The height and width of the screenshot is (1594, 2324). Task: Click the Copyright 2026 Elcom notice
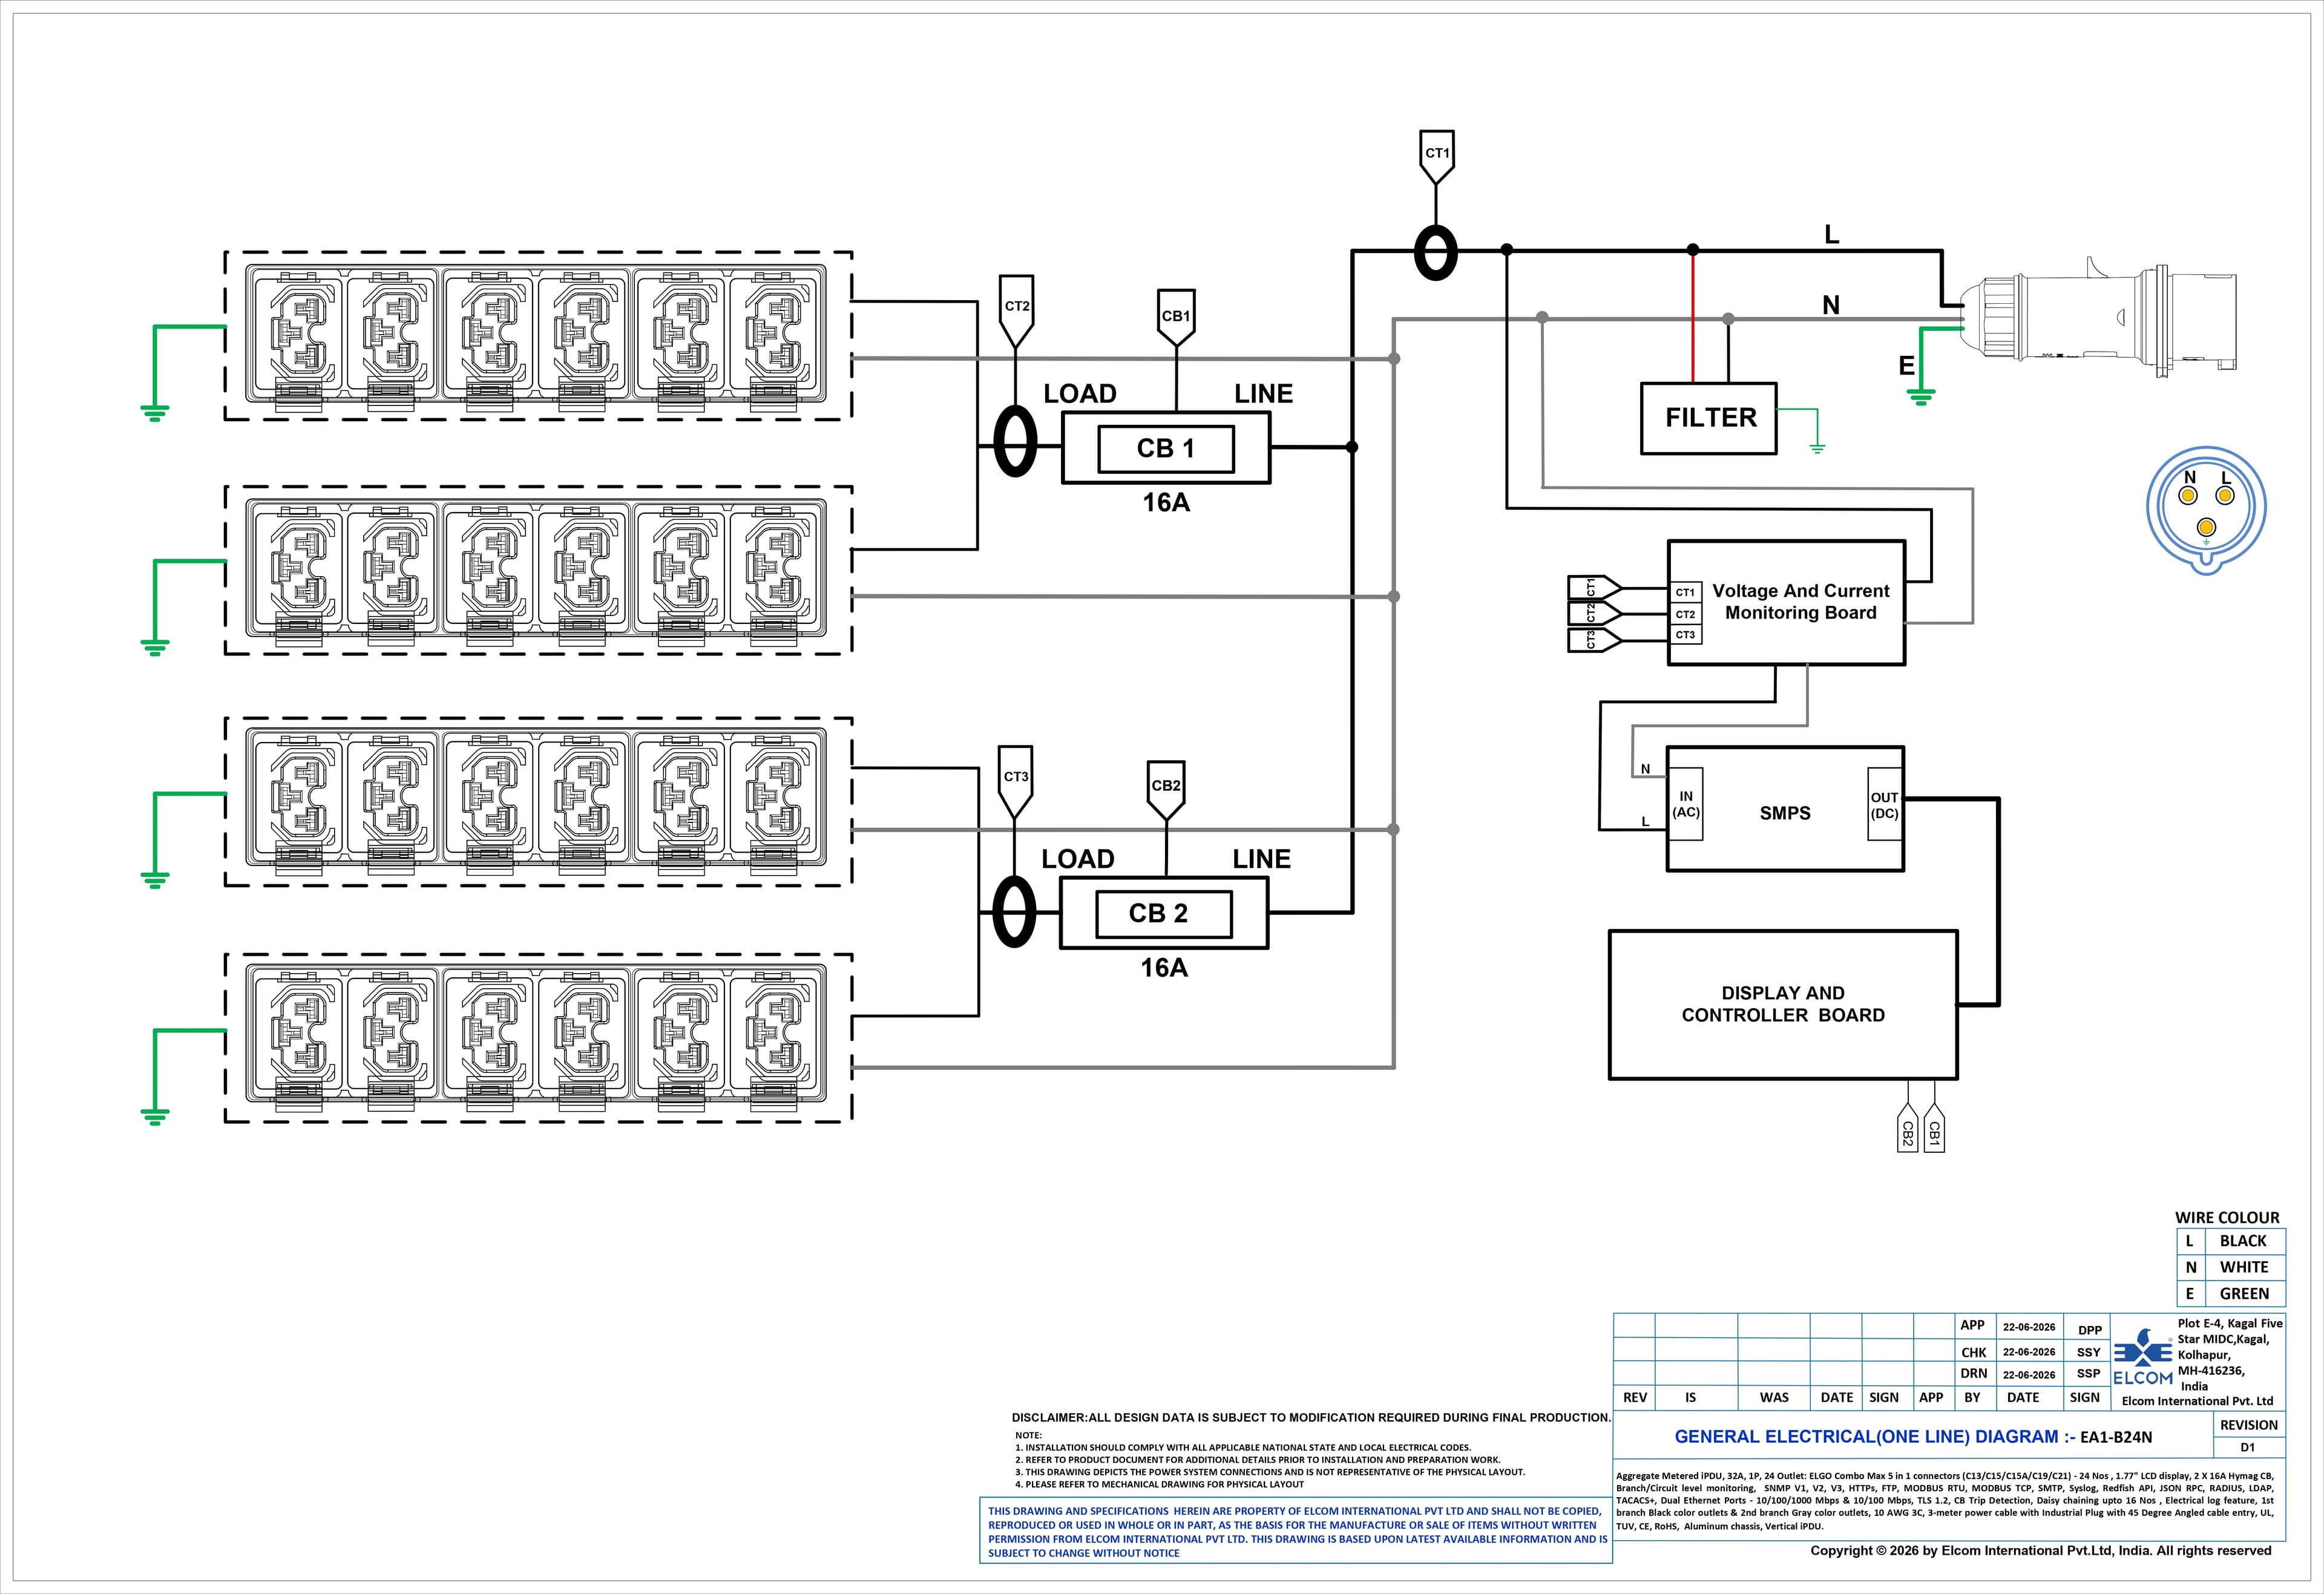click(2041, 1550)
